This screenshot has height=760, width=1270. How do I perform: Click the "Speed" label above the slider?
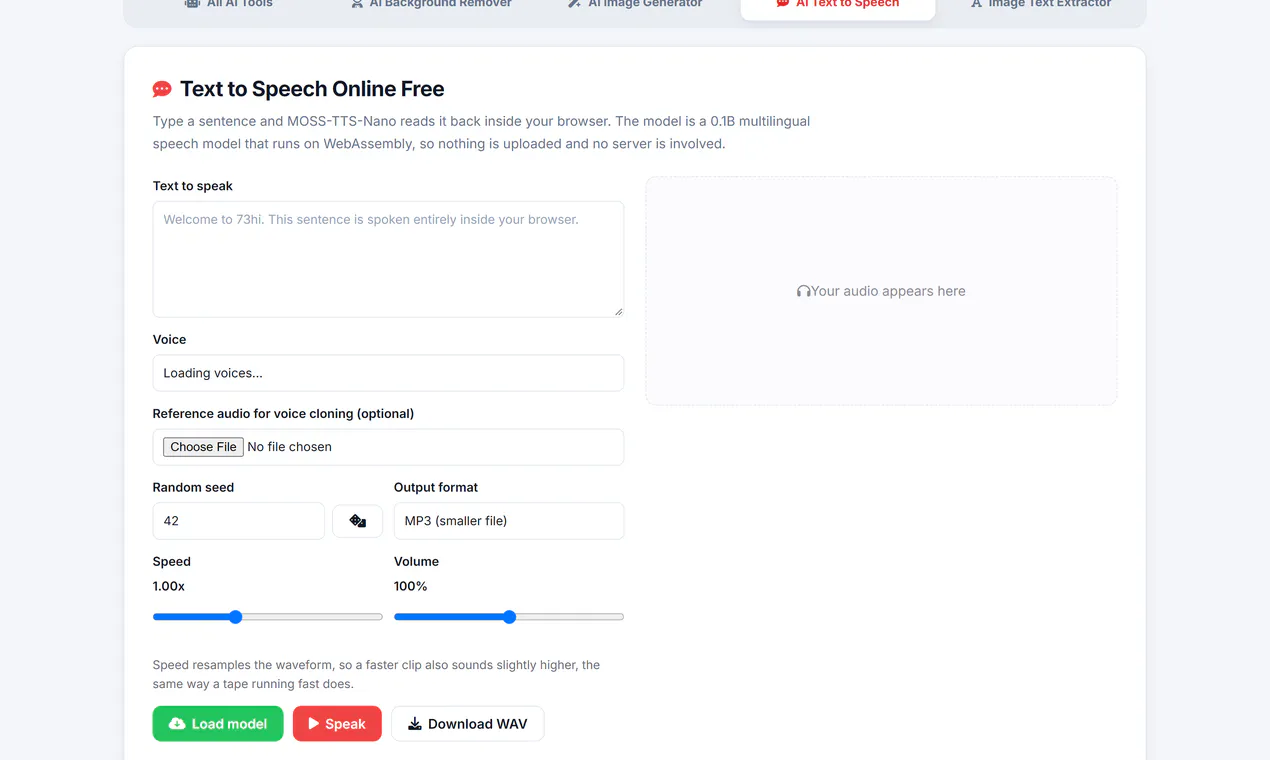(172, 562)
